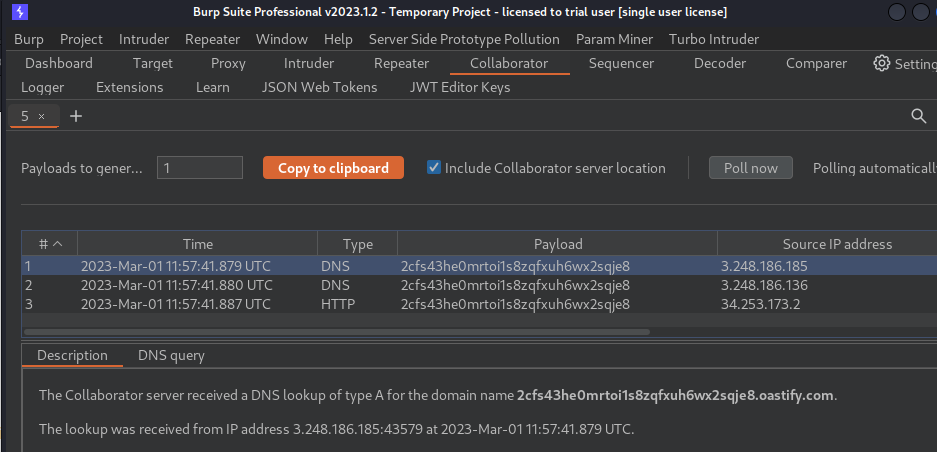The width and height of the screenshot is (937, 452).
Task: Switch to the Repeater tool tab
Action: click(401, 63)
